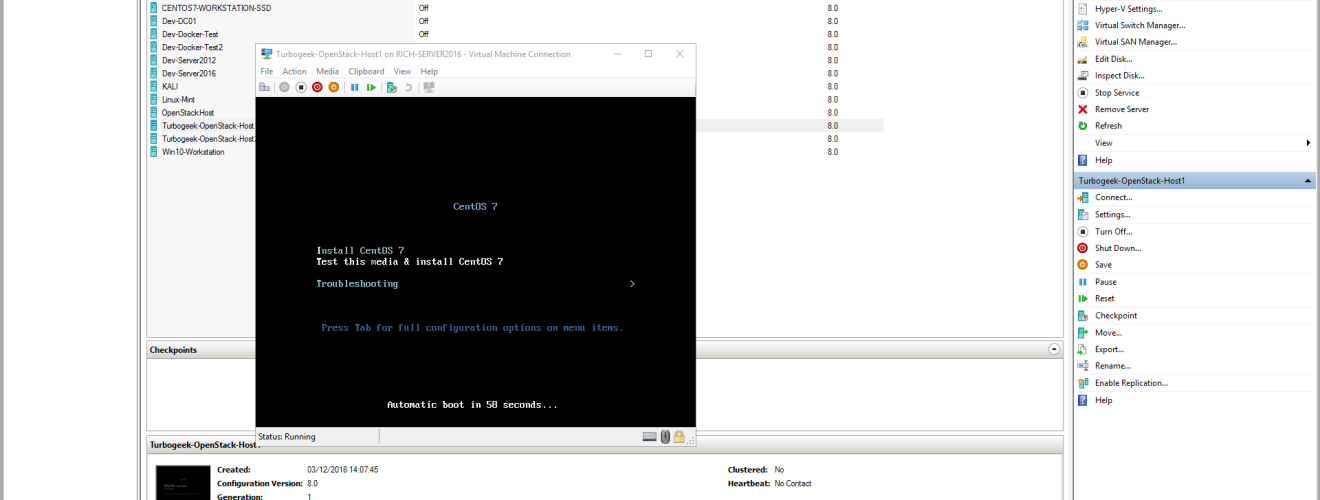Open Hyper-V Settings from Actions pane
This screenshot has height=500, width=1320.
[x=1128, y=9]
